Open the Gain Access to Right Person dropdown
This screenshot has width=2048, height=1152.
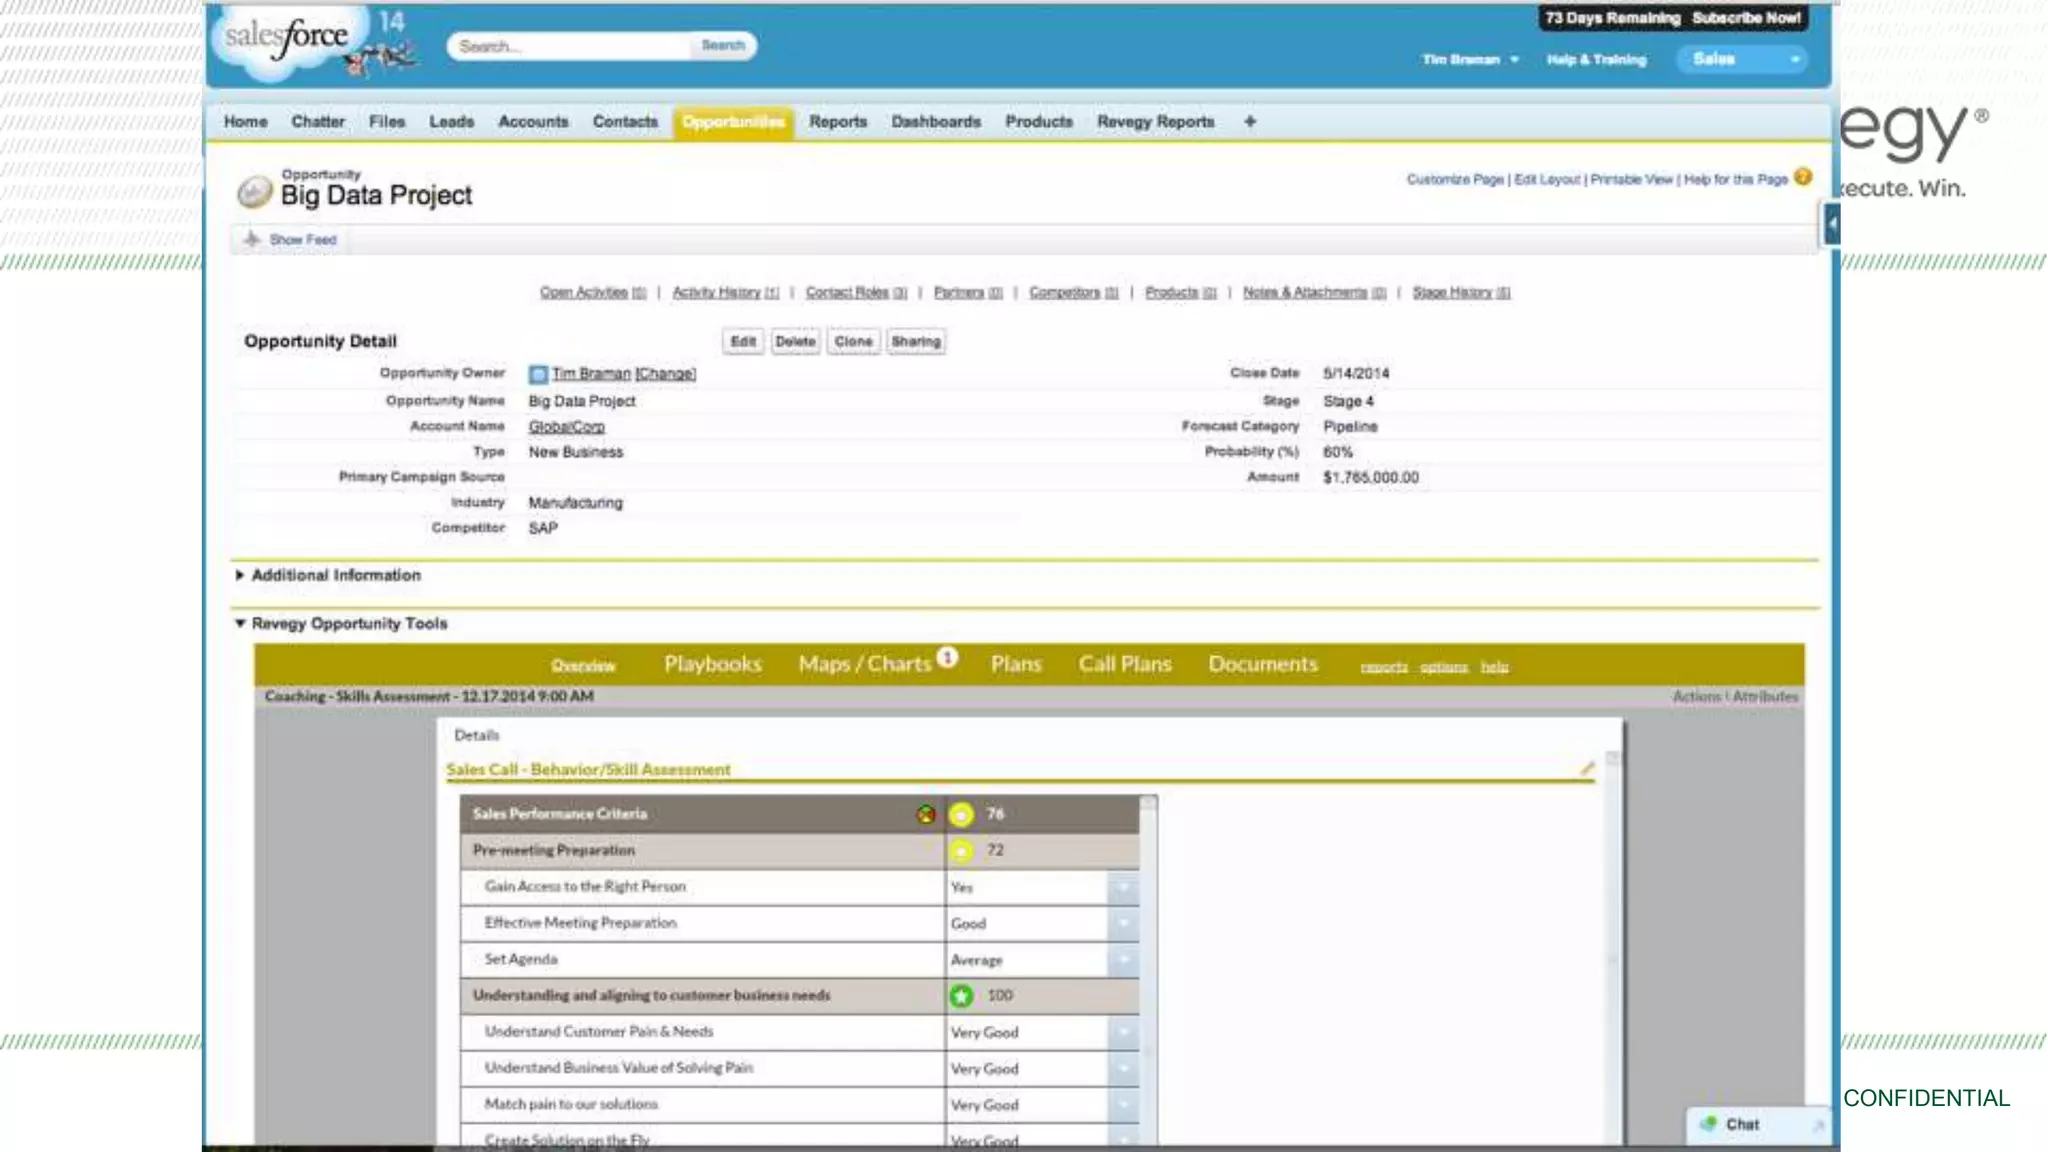point(1123,887)
